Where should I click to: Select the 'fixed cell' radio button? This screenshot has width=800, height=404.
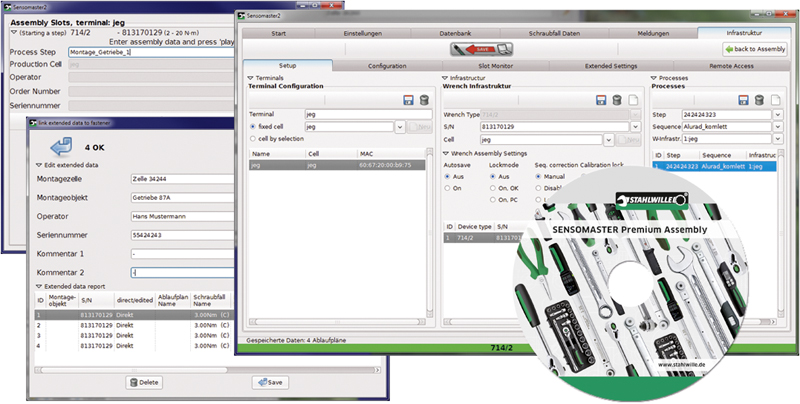[253, 127]
